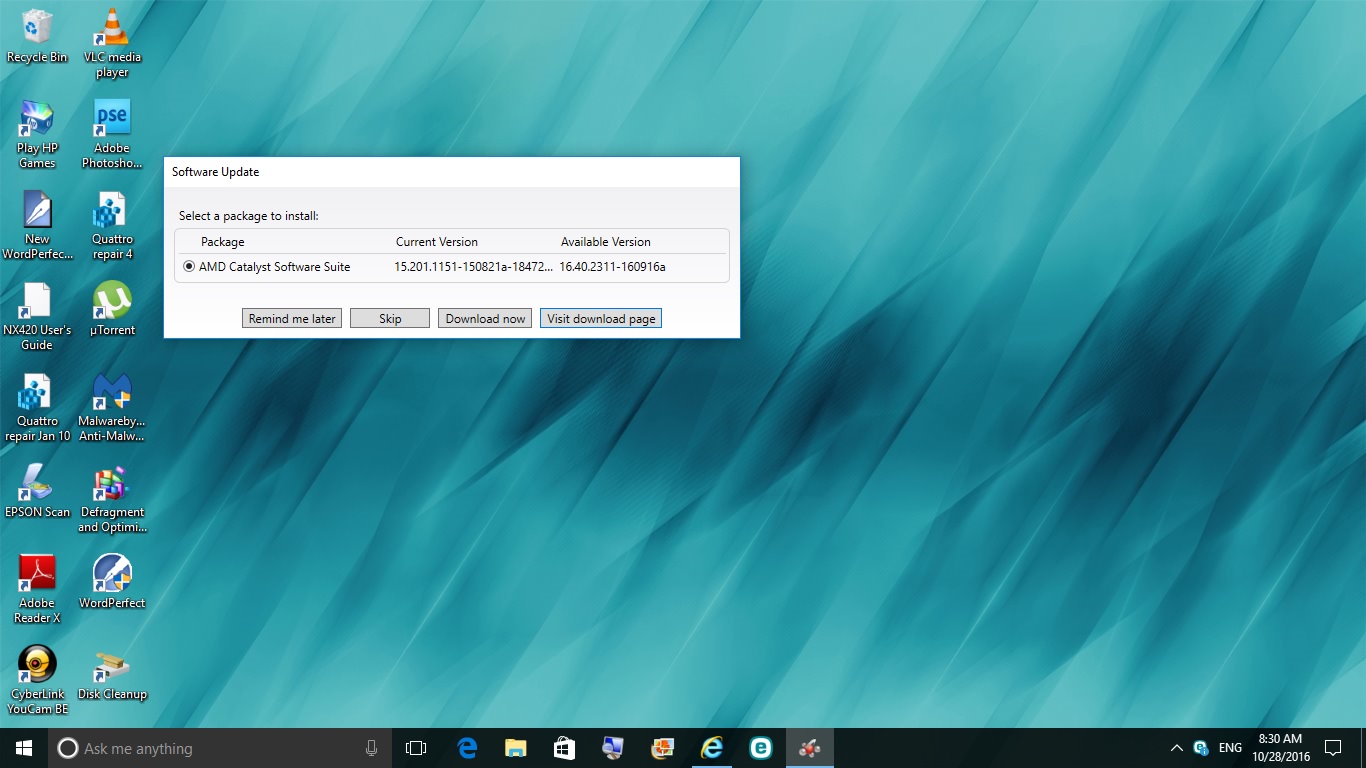Click the Windows Start button
The width and height of the screenshot is (1366, 768).
(x=24, y=748)
